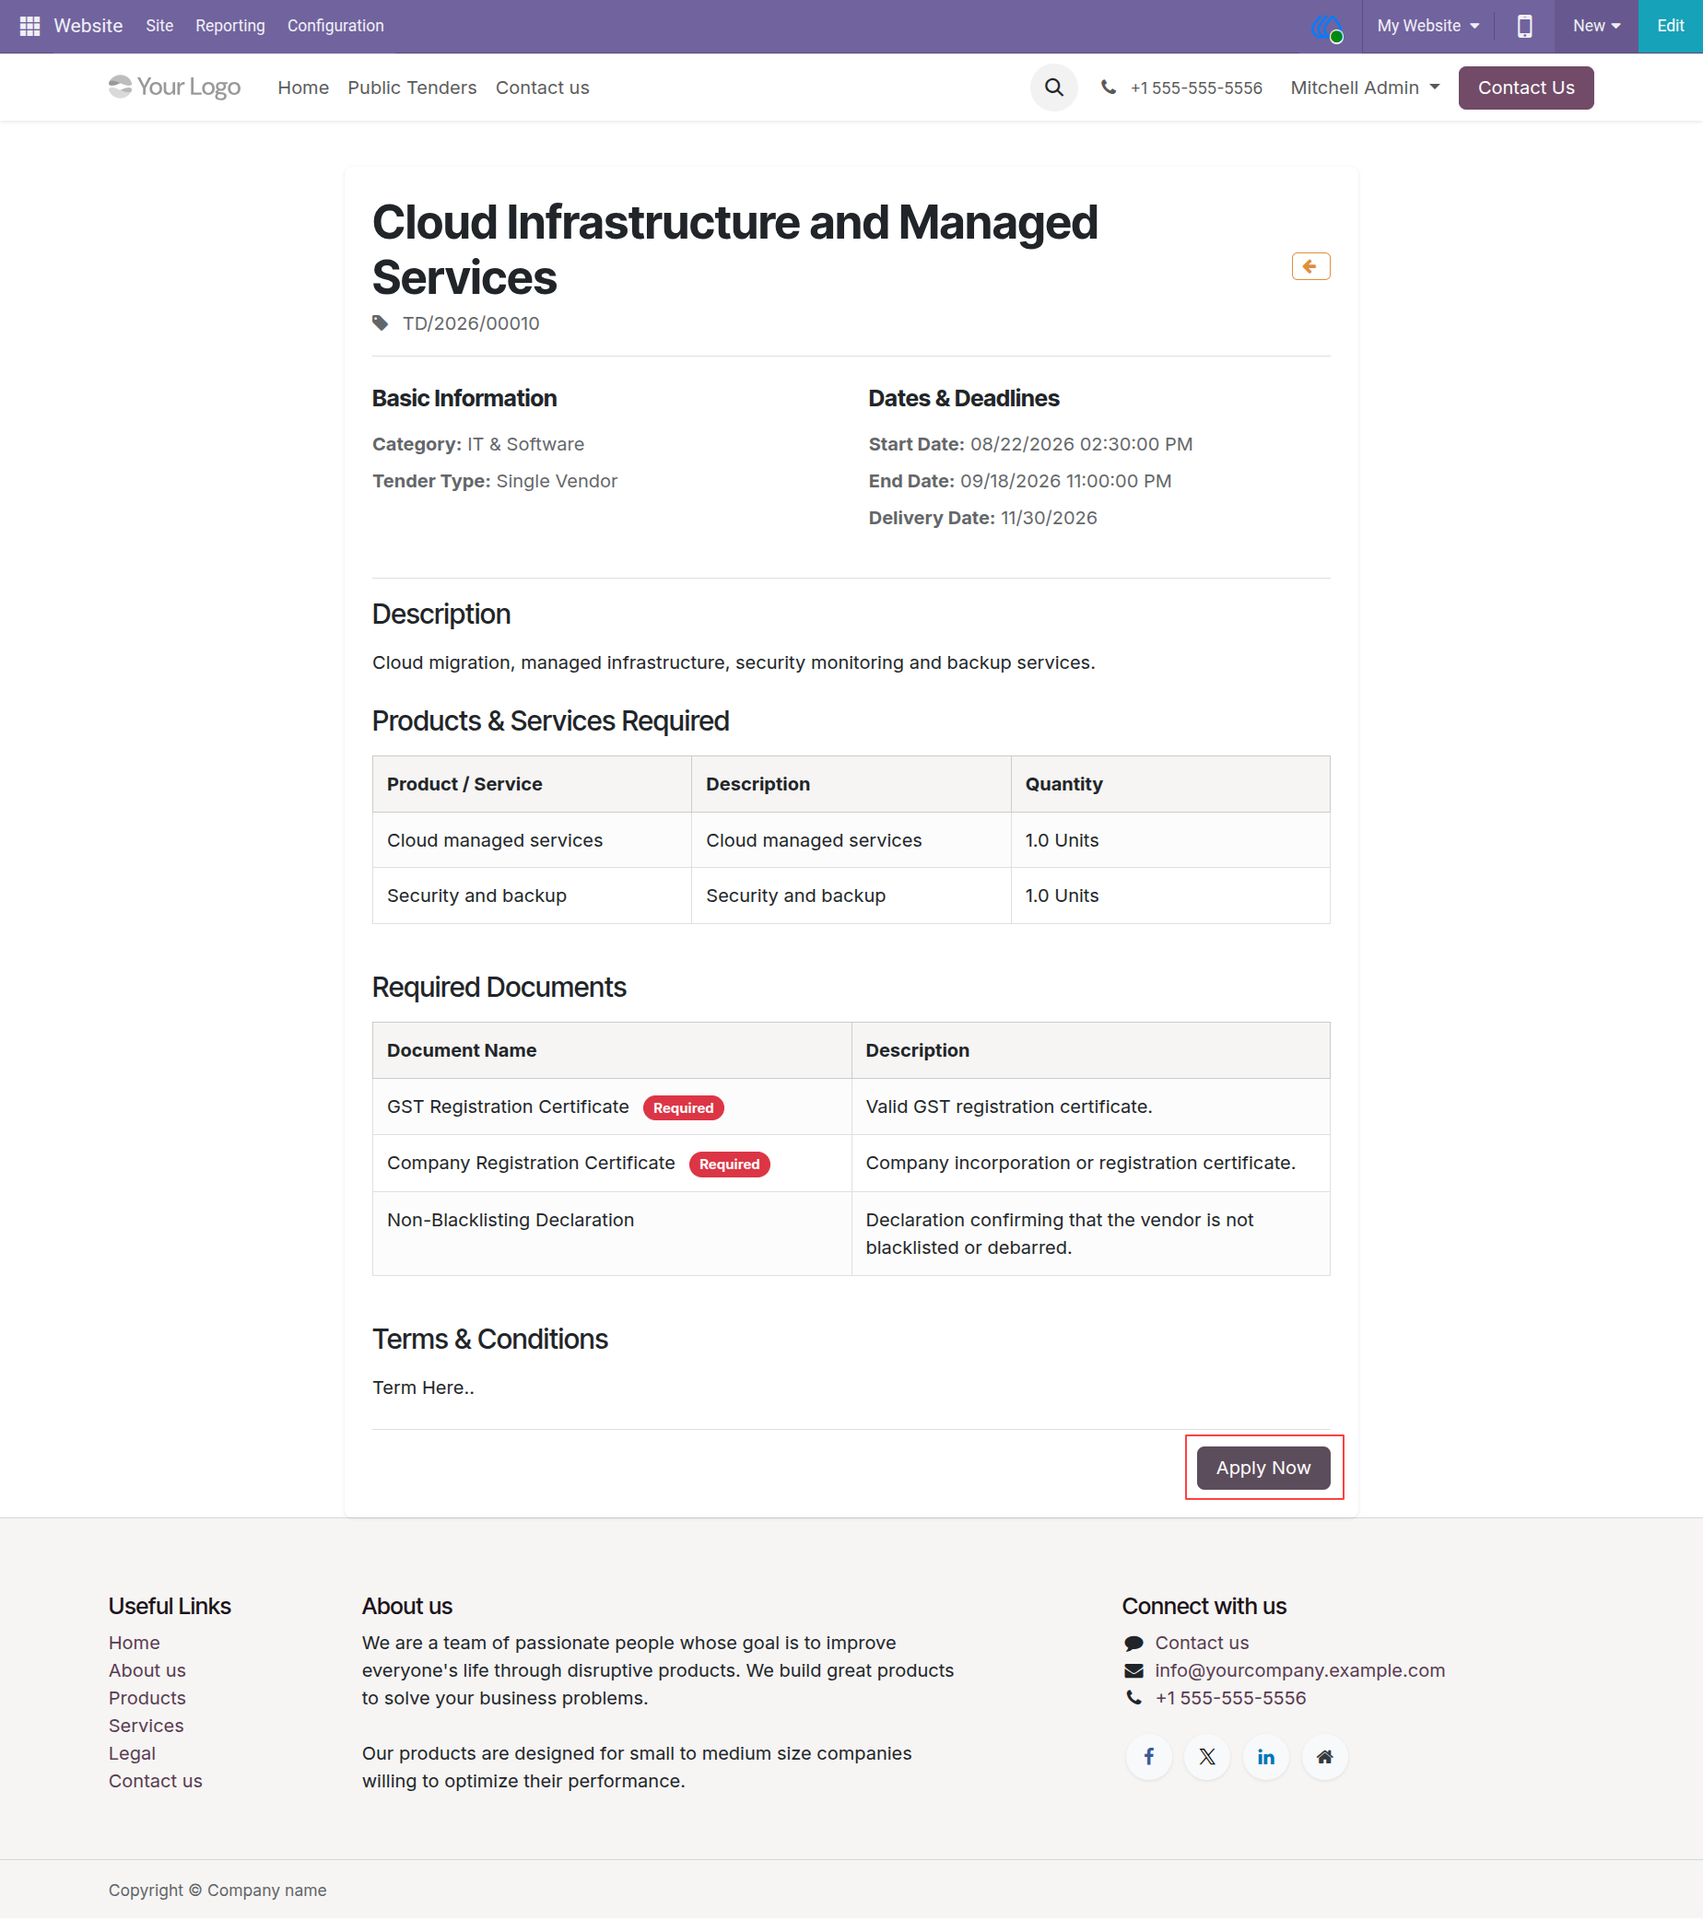
Task: Open the Facebook social icon
Action: coord(1149,1757)
